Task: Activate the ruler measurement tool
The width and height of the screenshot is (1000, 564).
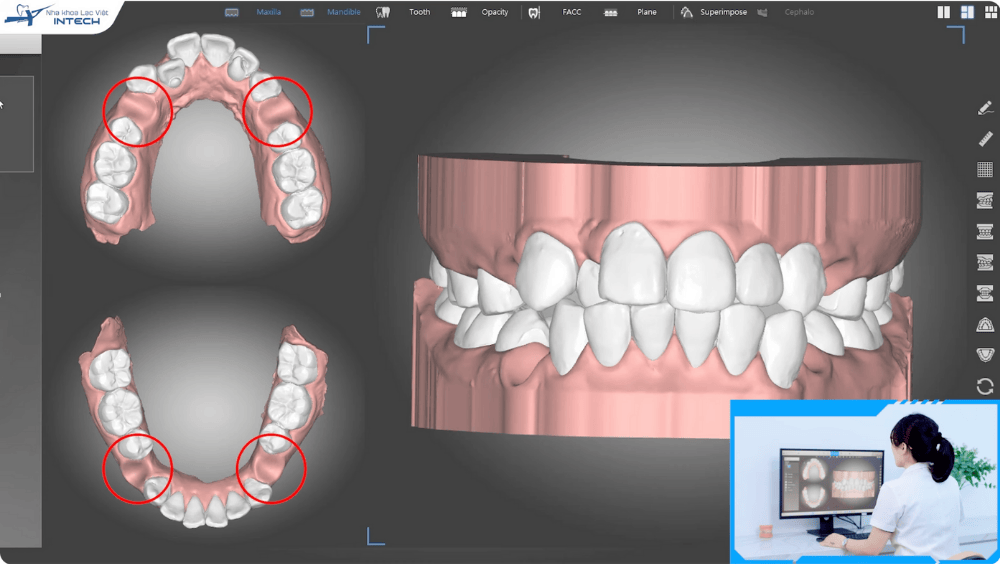Action: pyautogui.click(x=985, y=139)
